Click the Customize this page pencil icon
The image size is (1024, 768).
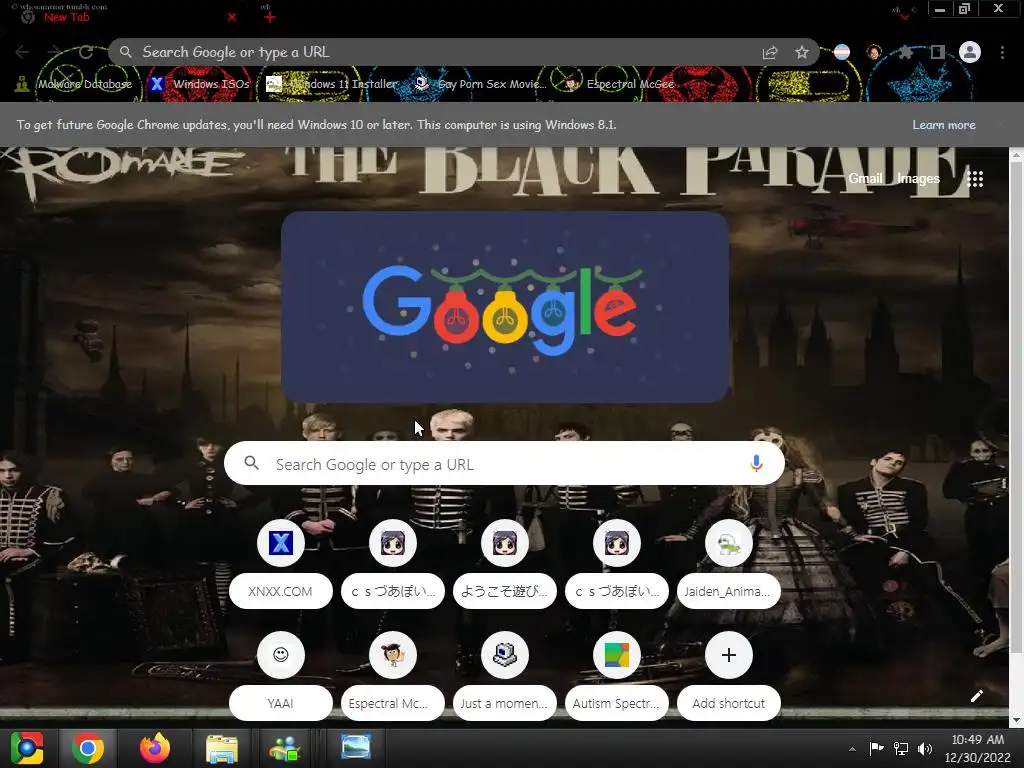tap(977, 696)
